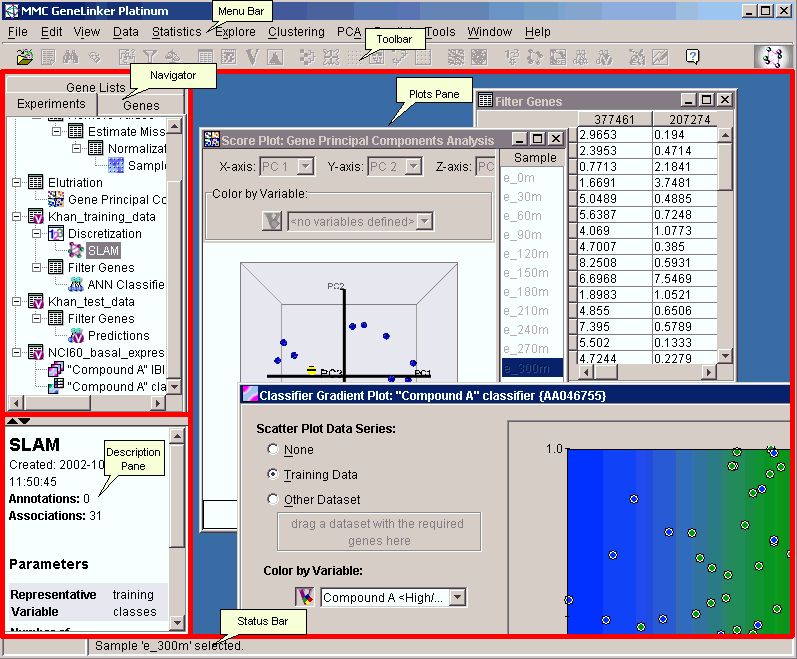Click the "Compound A" IBIS node icon

pos(55,369)
